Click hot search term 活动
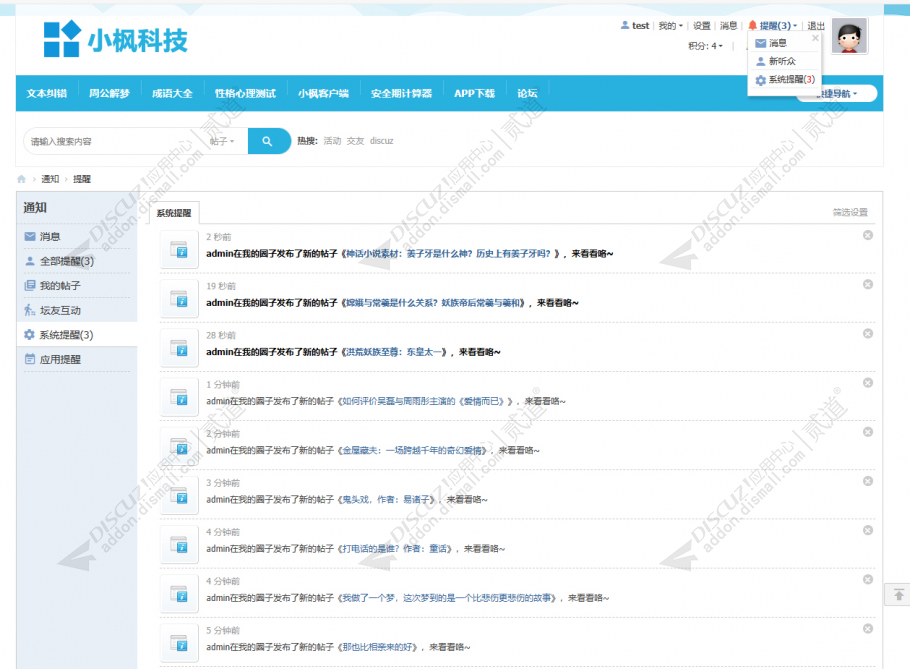Viewport: 910px width, 669px height. click(333, 141)
